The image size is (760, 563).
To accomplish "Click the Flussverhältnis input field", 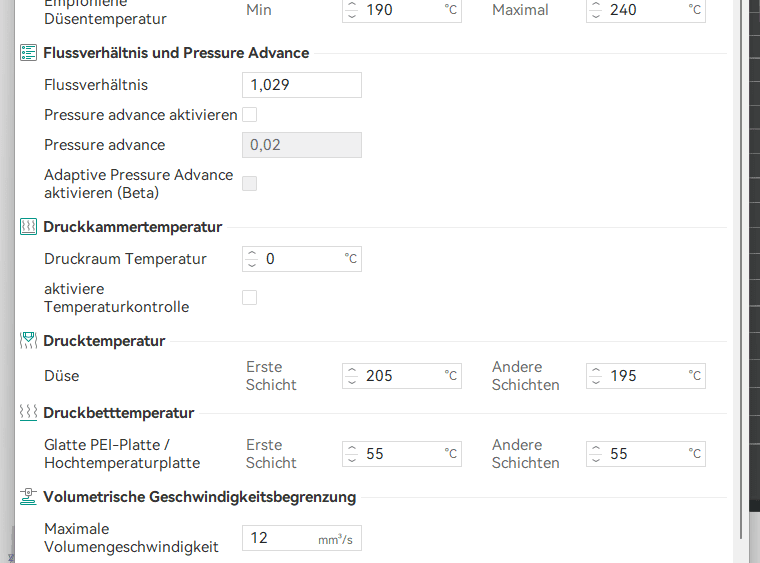I will coord(301,85).
